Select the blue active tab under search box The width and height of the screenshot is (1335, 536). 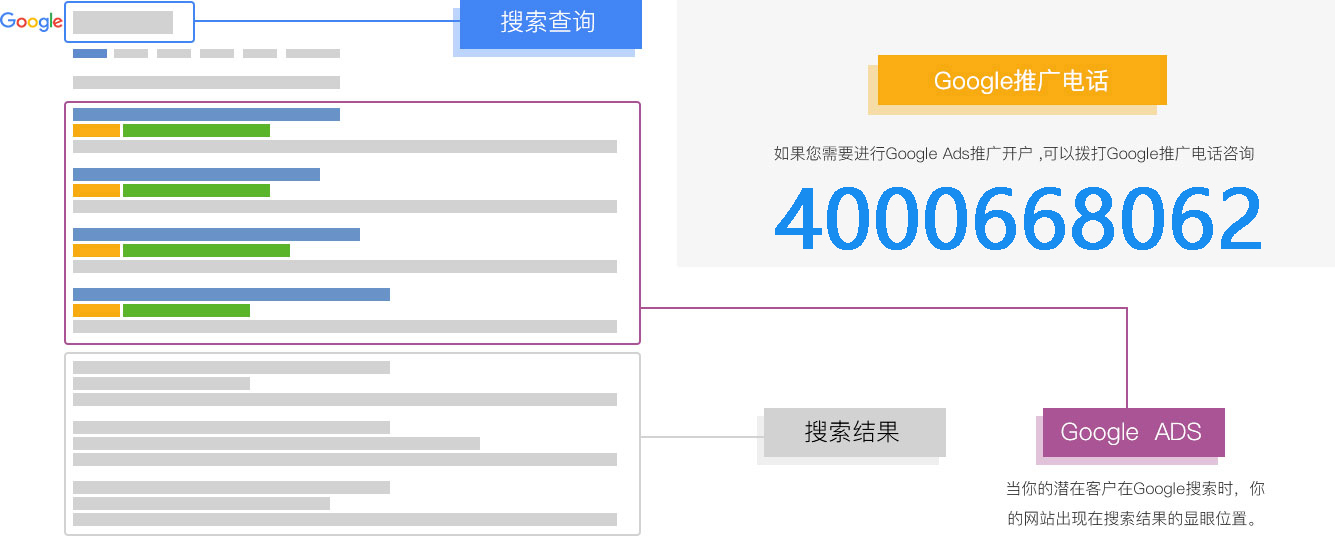90,53
